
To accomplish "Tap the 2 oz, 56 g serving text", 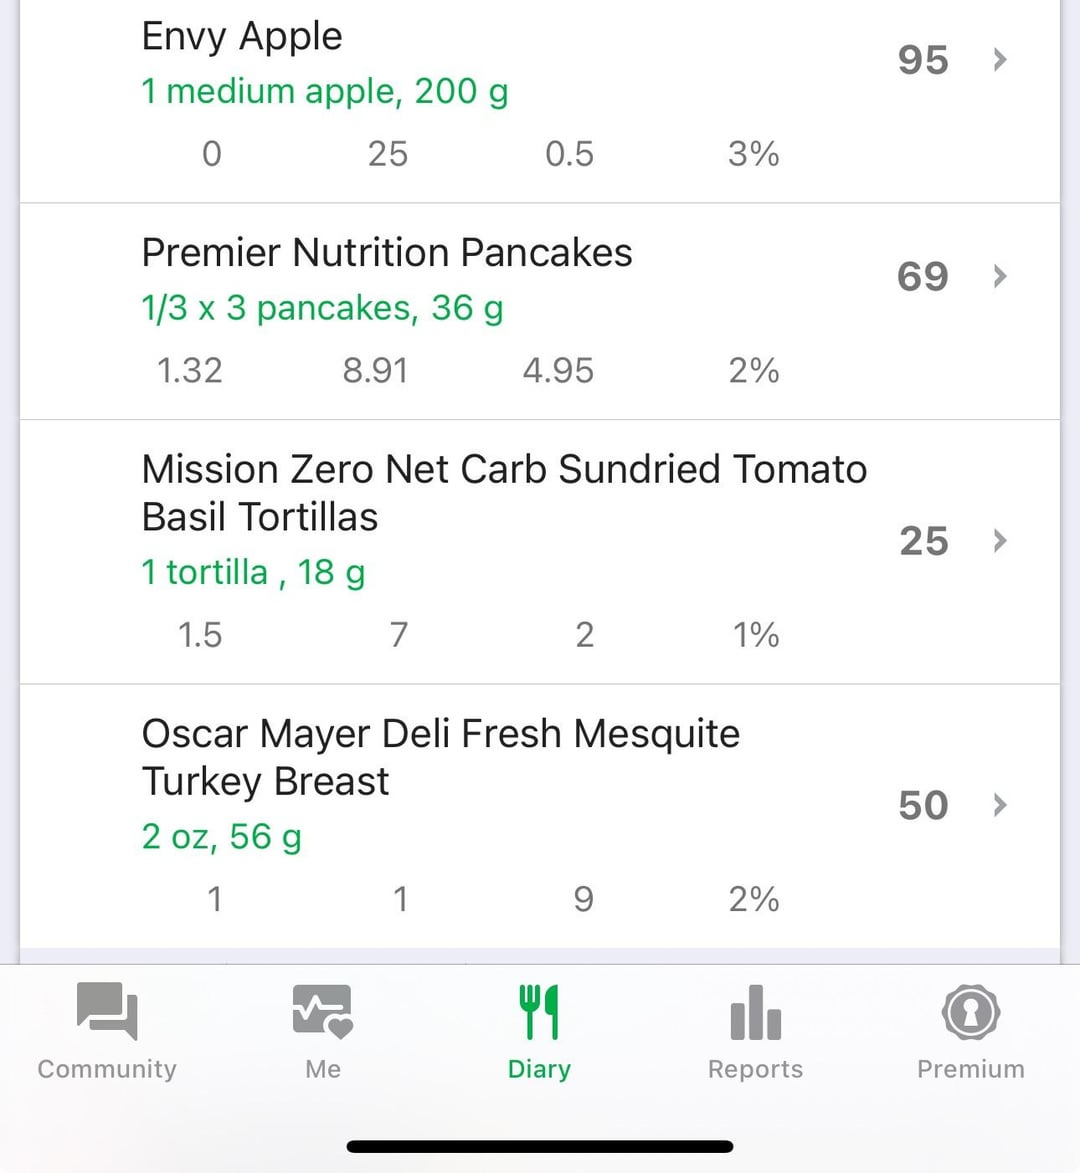I will pos(221,838).
